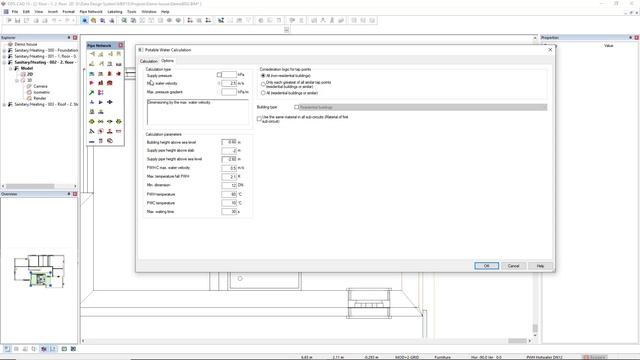Pin the Overview panel with its pin icon
640x360 pixels.
coord(69,194)
